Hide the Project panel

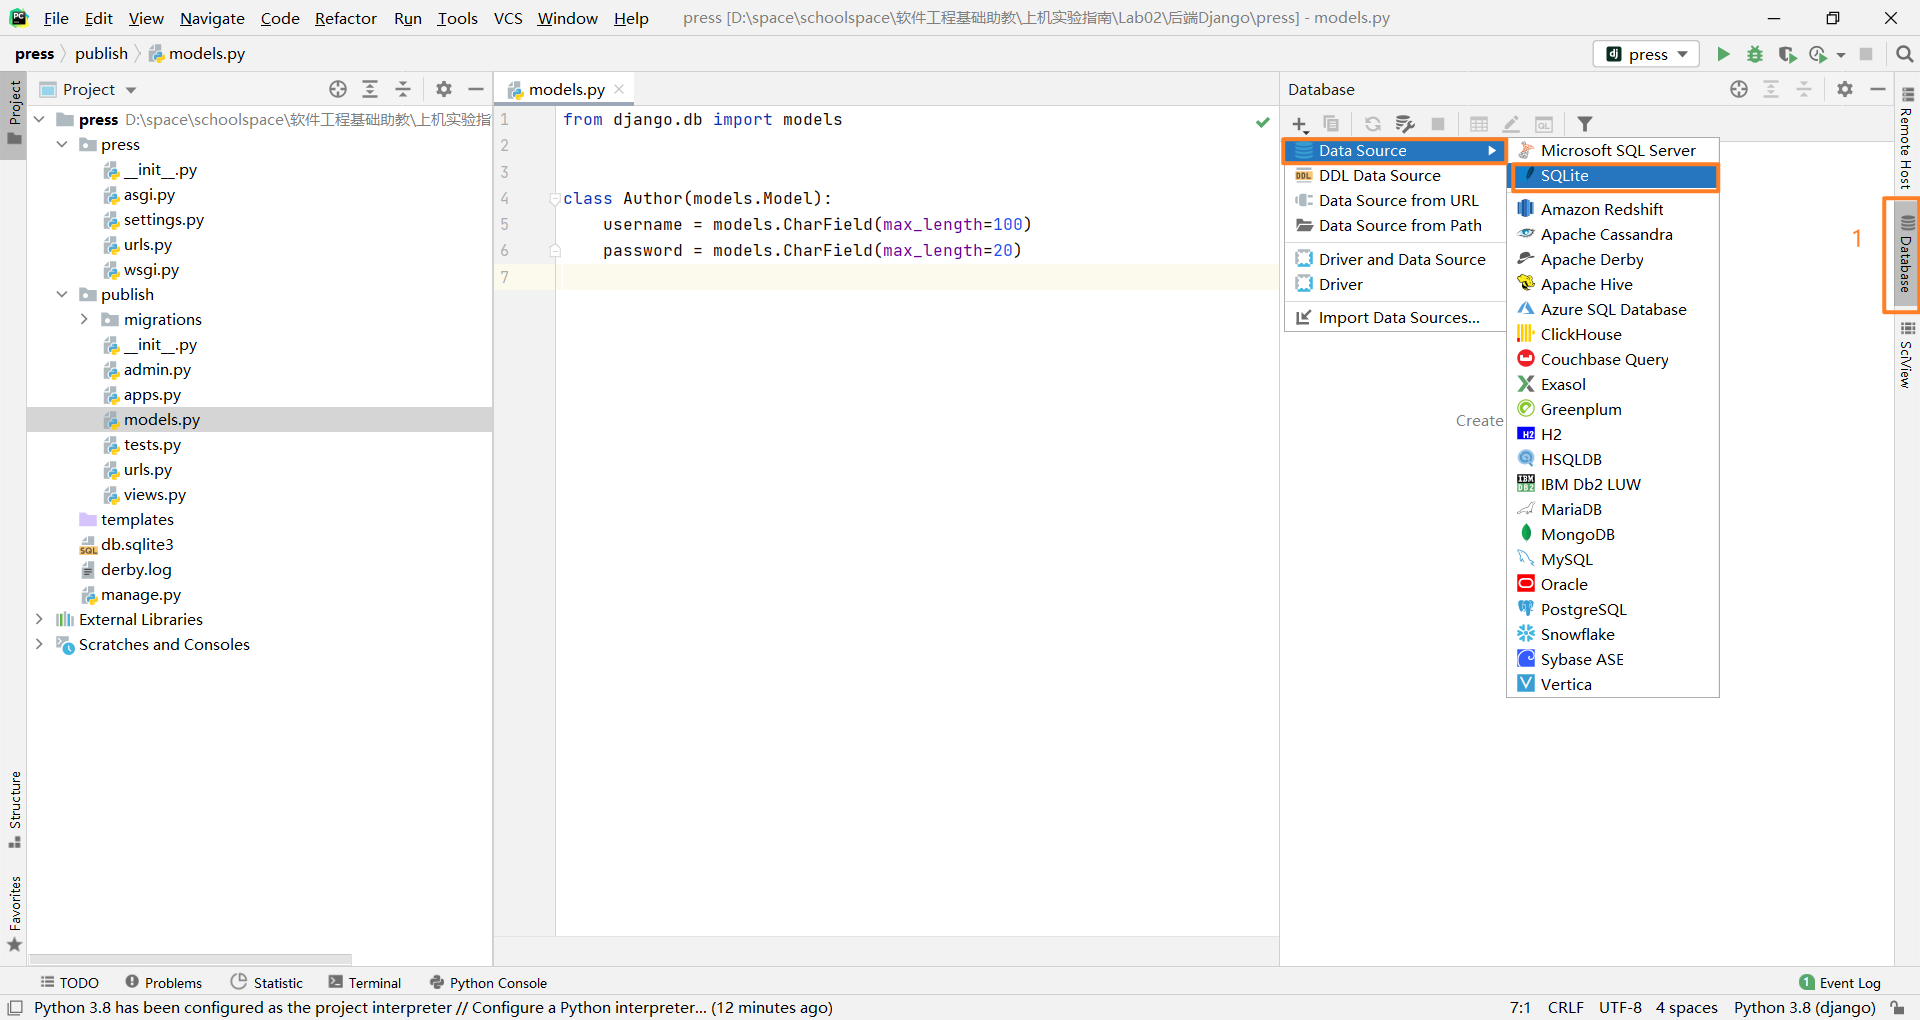[x=476, y=89]
